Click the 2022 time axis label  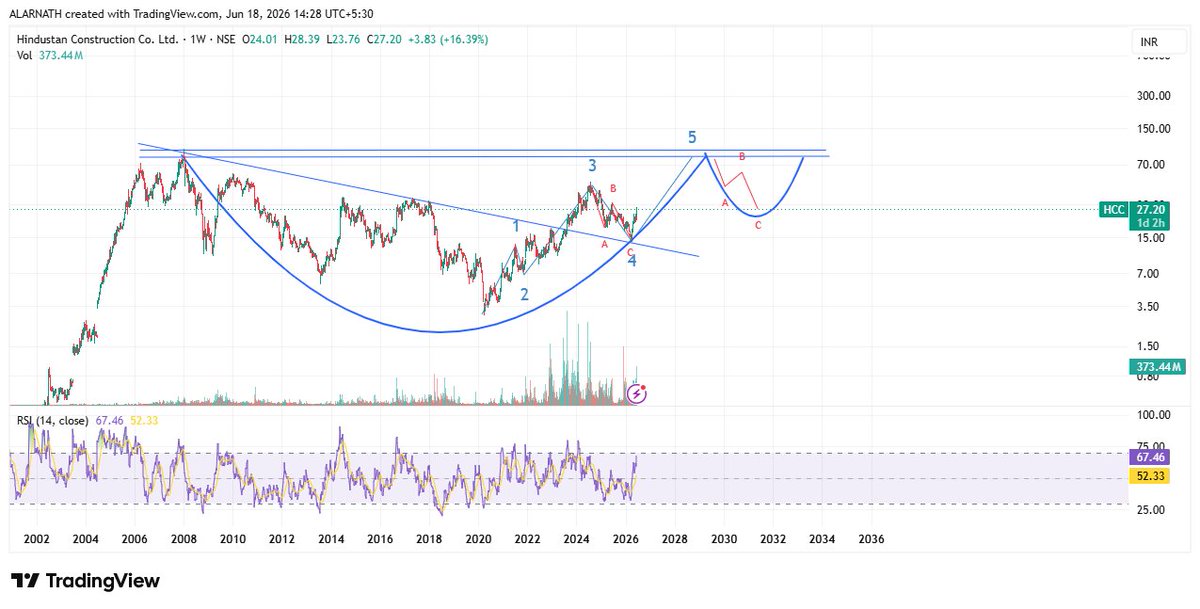[528, 539]
